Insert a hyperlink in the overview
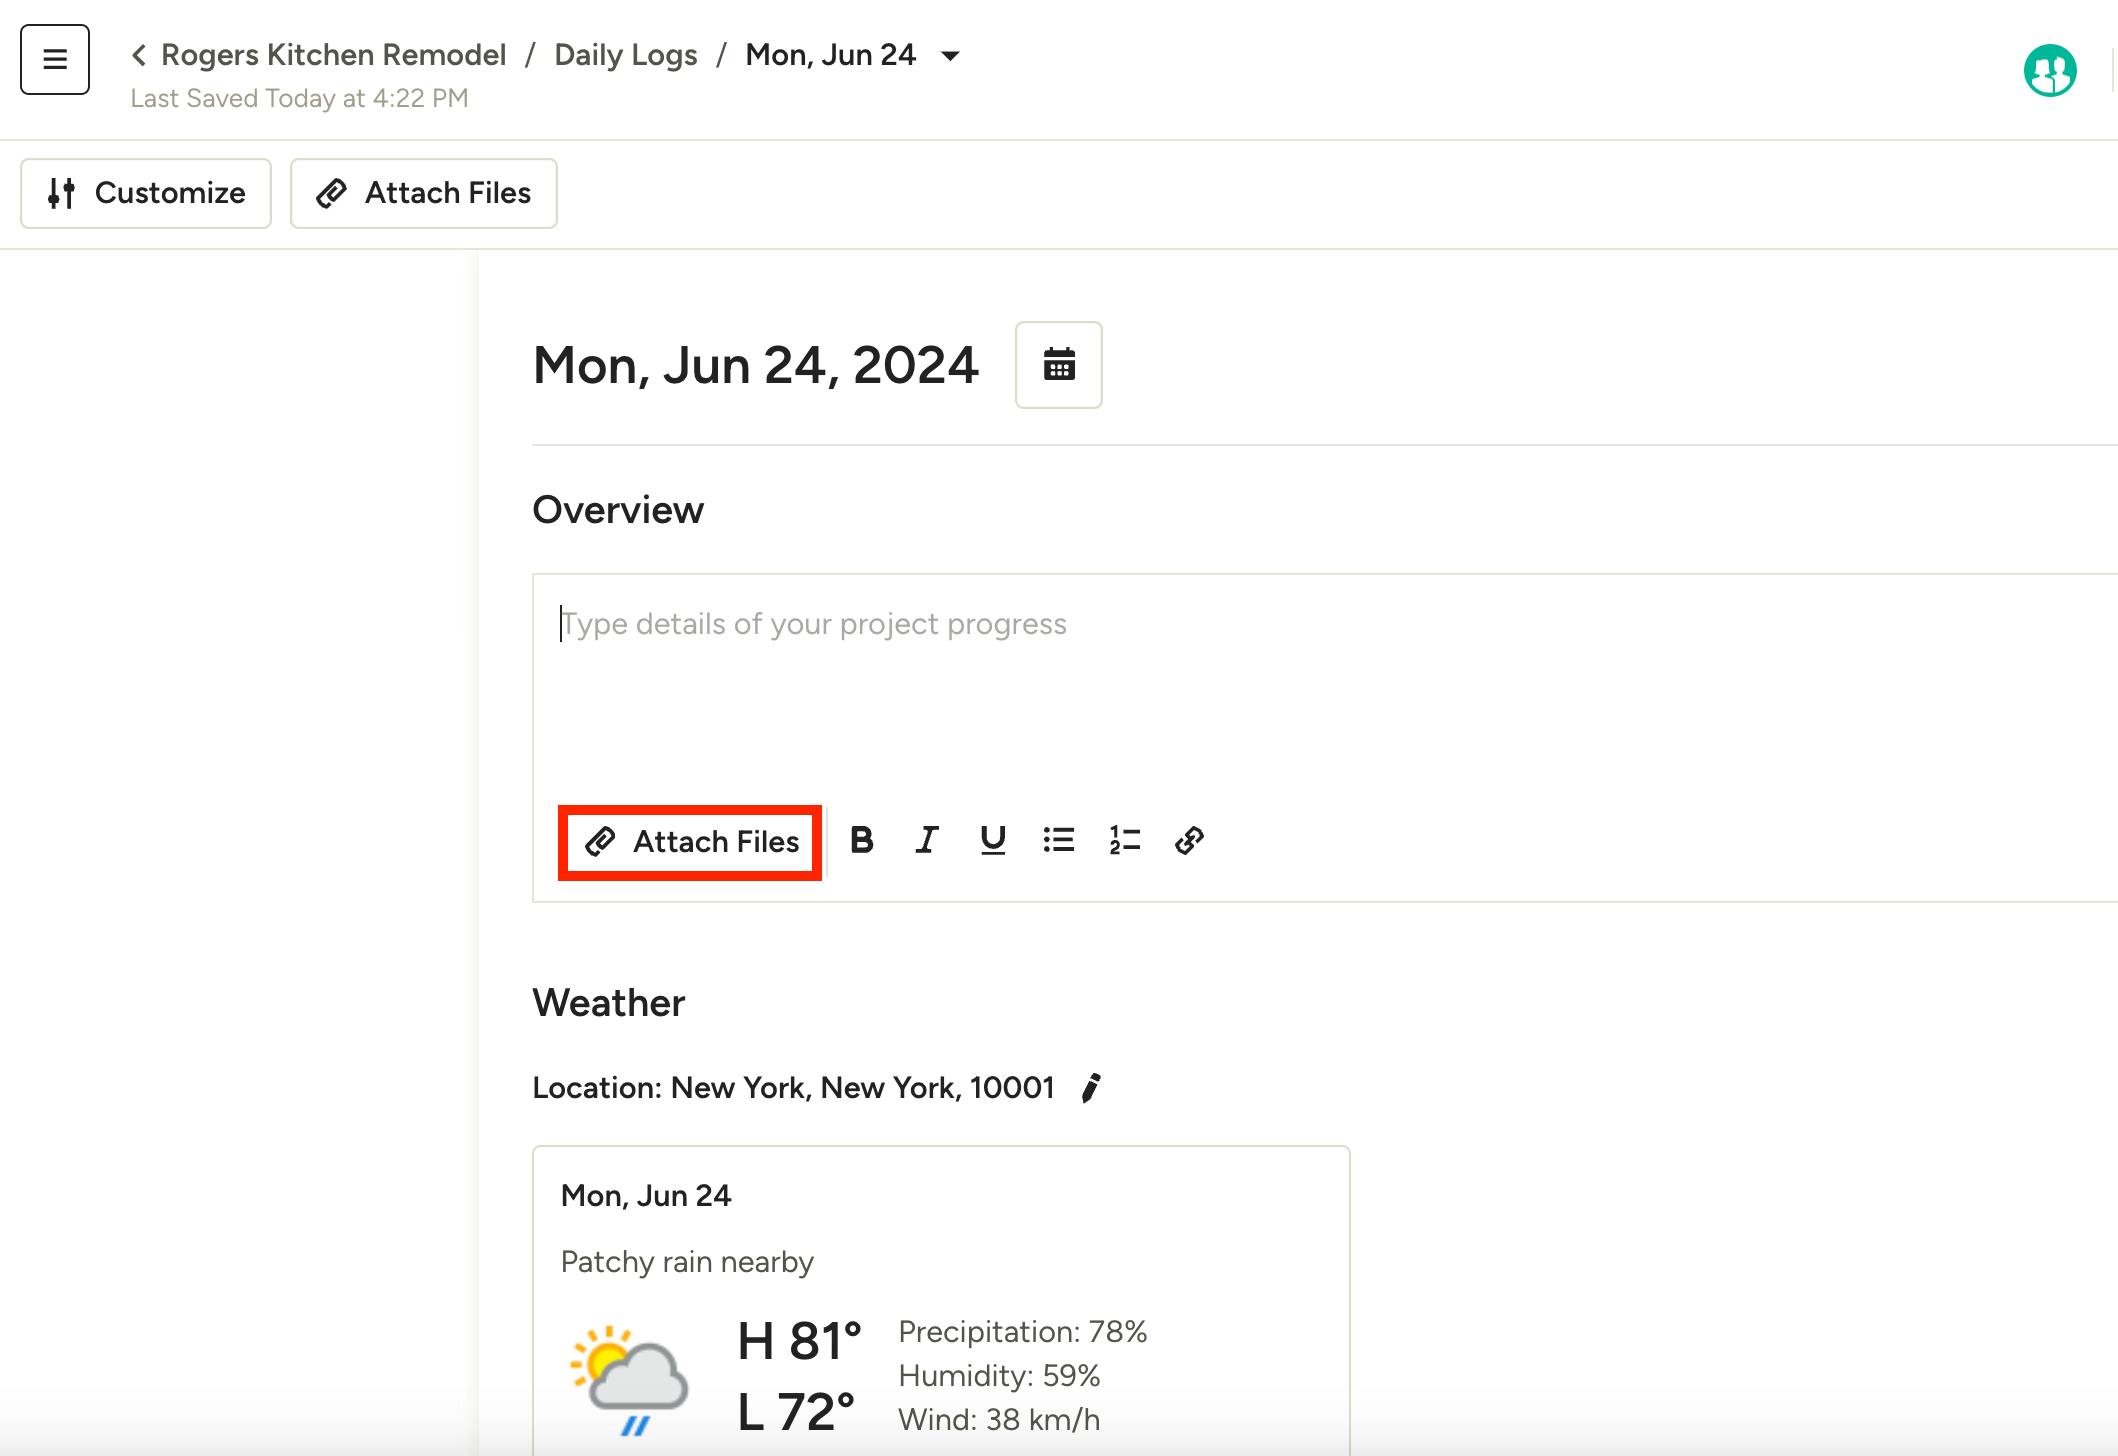The width and height of the screenshot is (2118, 1456). point(1189,841)
